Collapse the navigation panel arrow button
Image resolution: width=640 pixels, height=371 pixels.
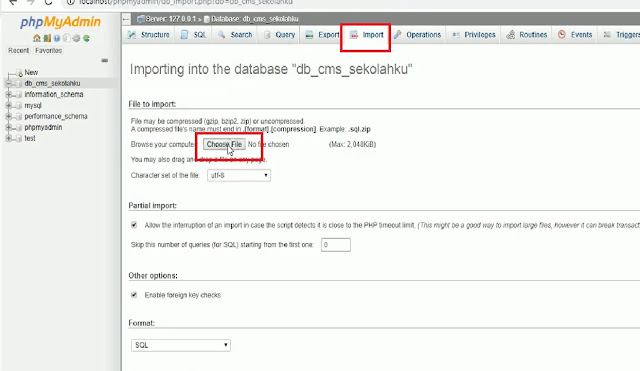point(126,19)
